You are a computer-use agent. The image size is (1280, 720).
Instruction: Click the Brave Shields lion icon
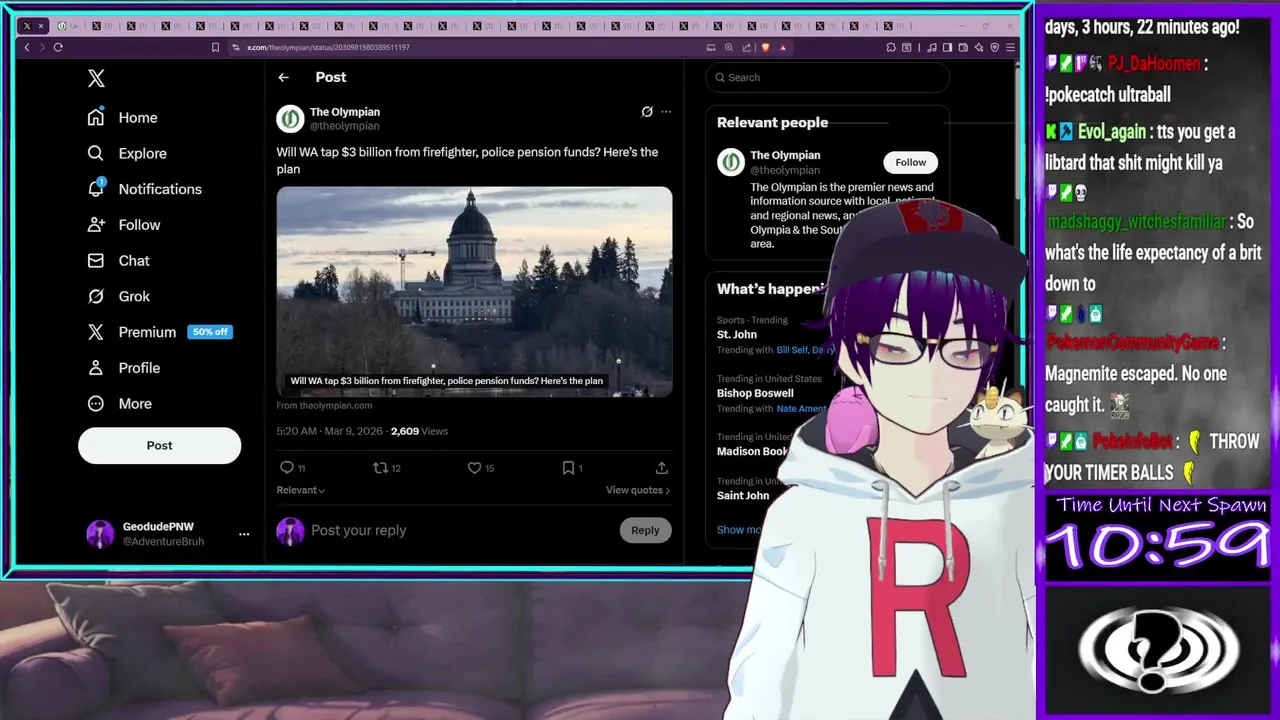pos(765,47)
